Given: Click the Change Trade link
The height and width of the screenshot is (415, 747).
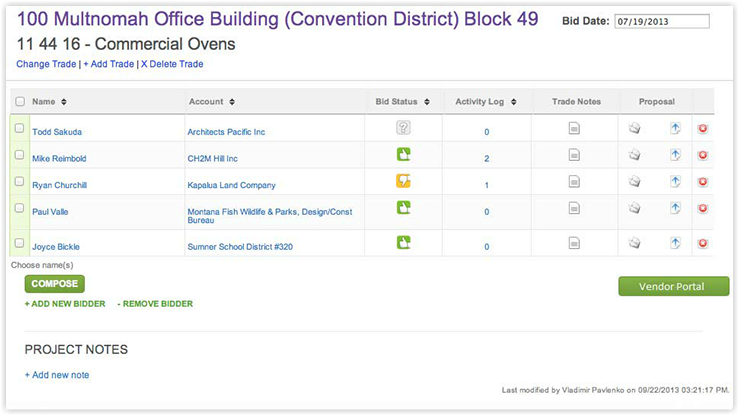Looking at the screenshot, I should (x=46, y=64).
